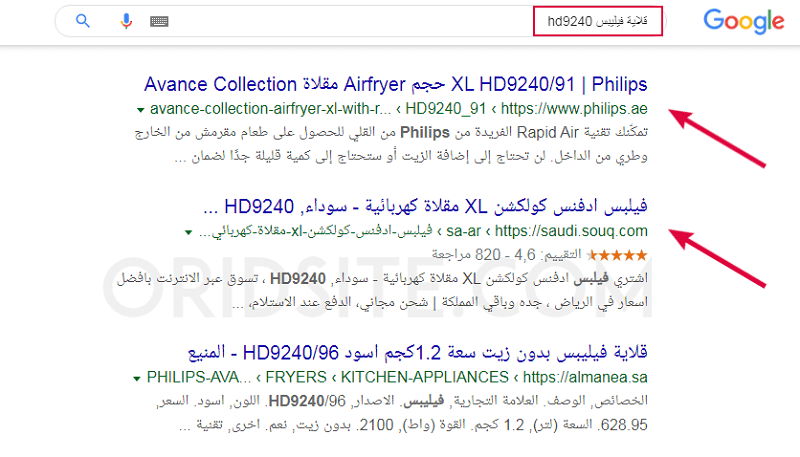The width and height of the screenshot is (800, 457).
Task: Click the search magnifier icon
Action: 83,21
